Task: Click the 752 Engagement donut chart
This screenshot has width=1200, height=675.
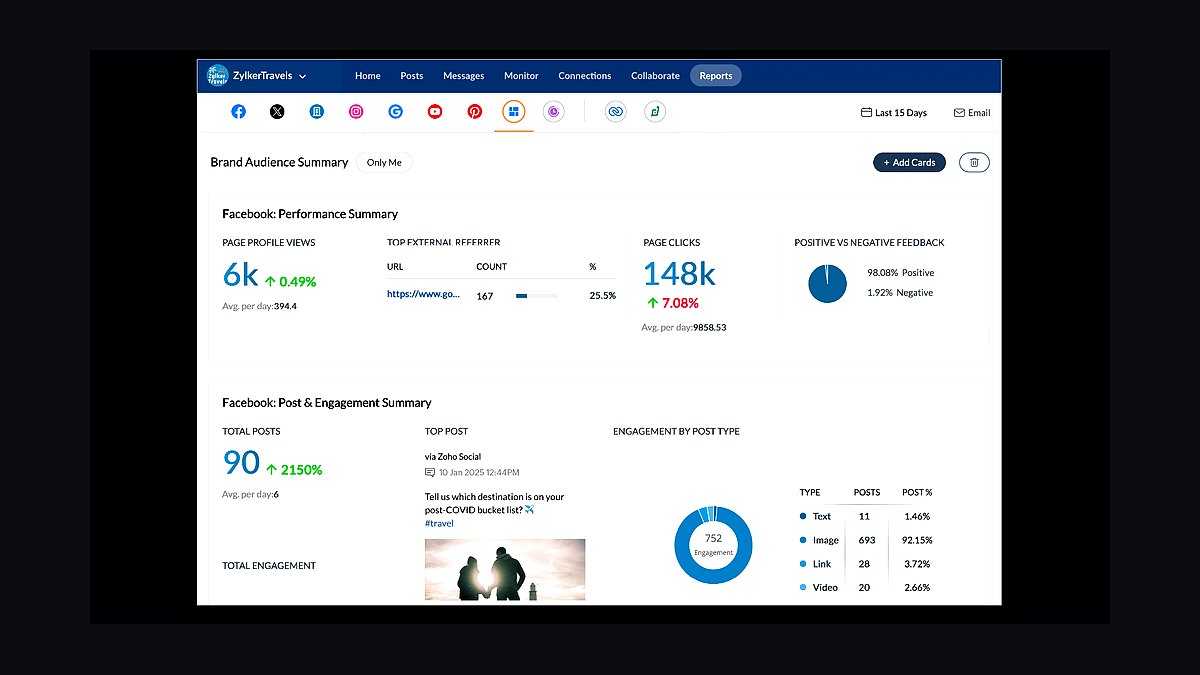Action: pyautogui.click(x=713, y=544)
